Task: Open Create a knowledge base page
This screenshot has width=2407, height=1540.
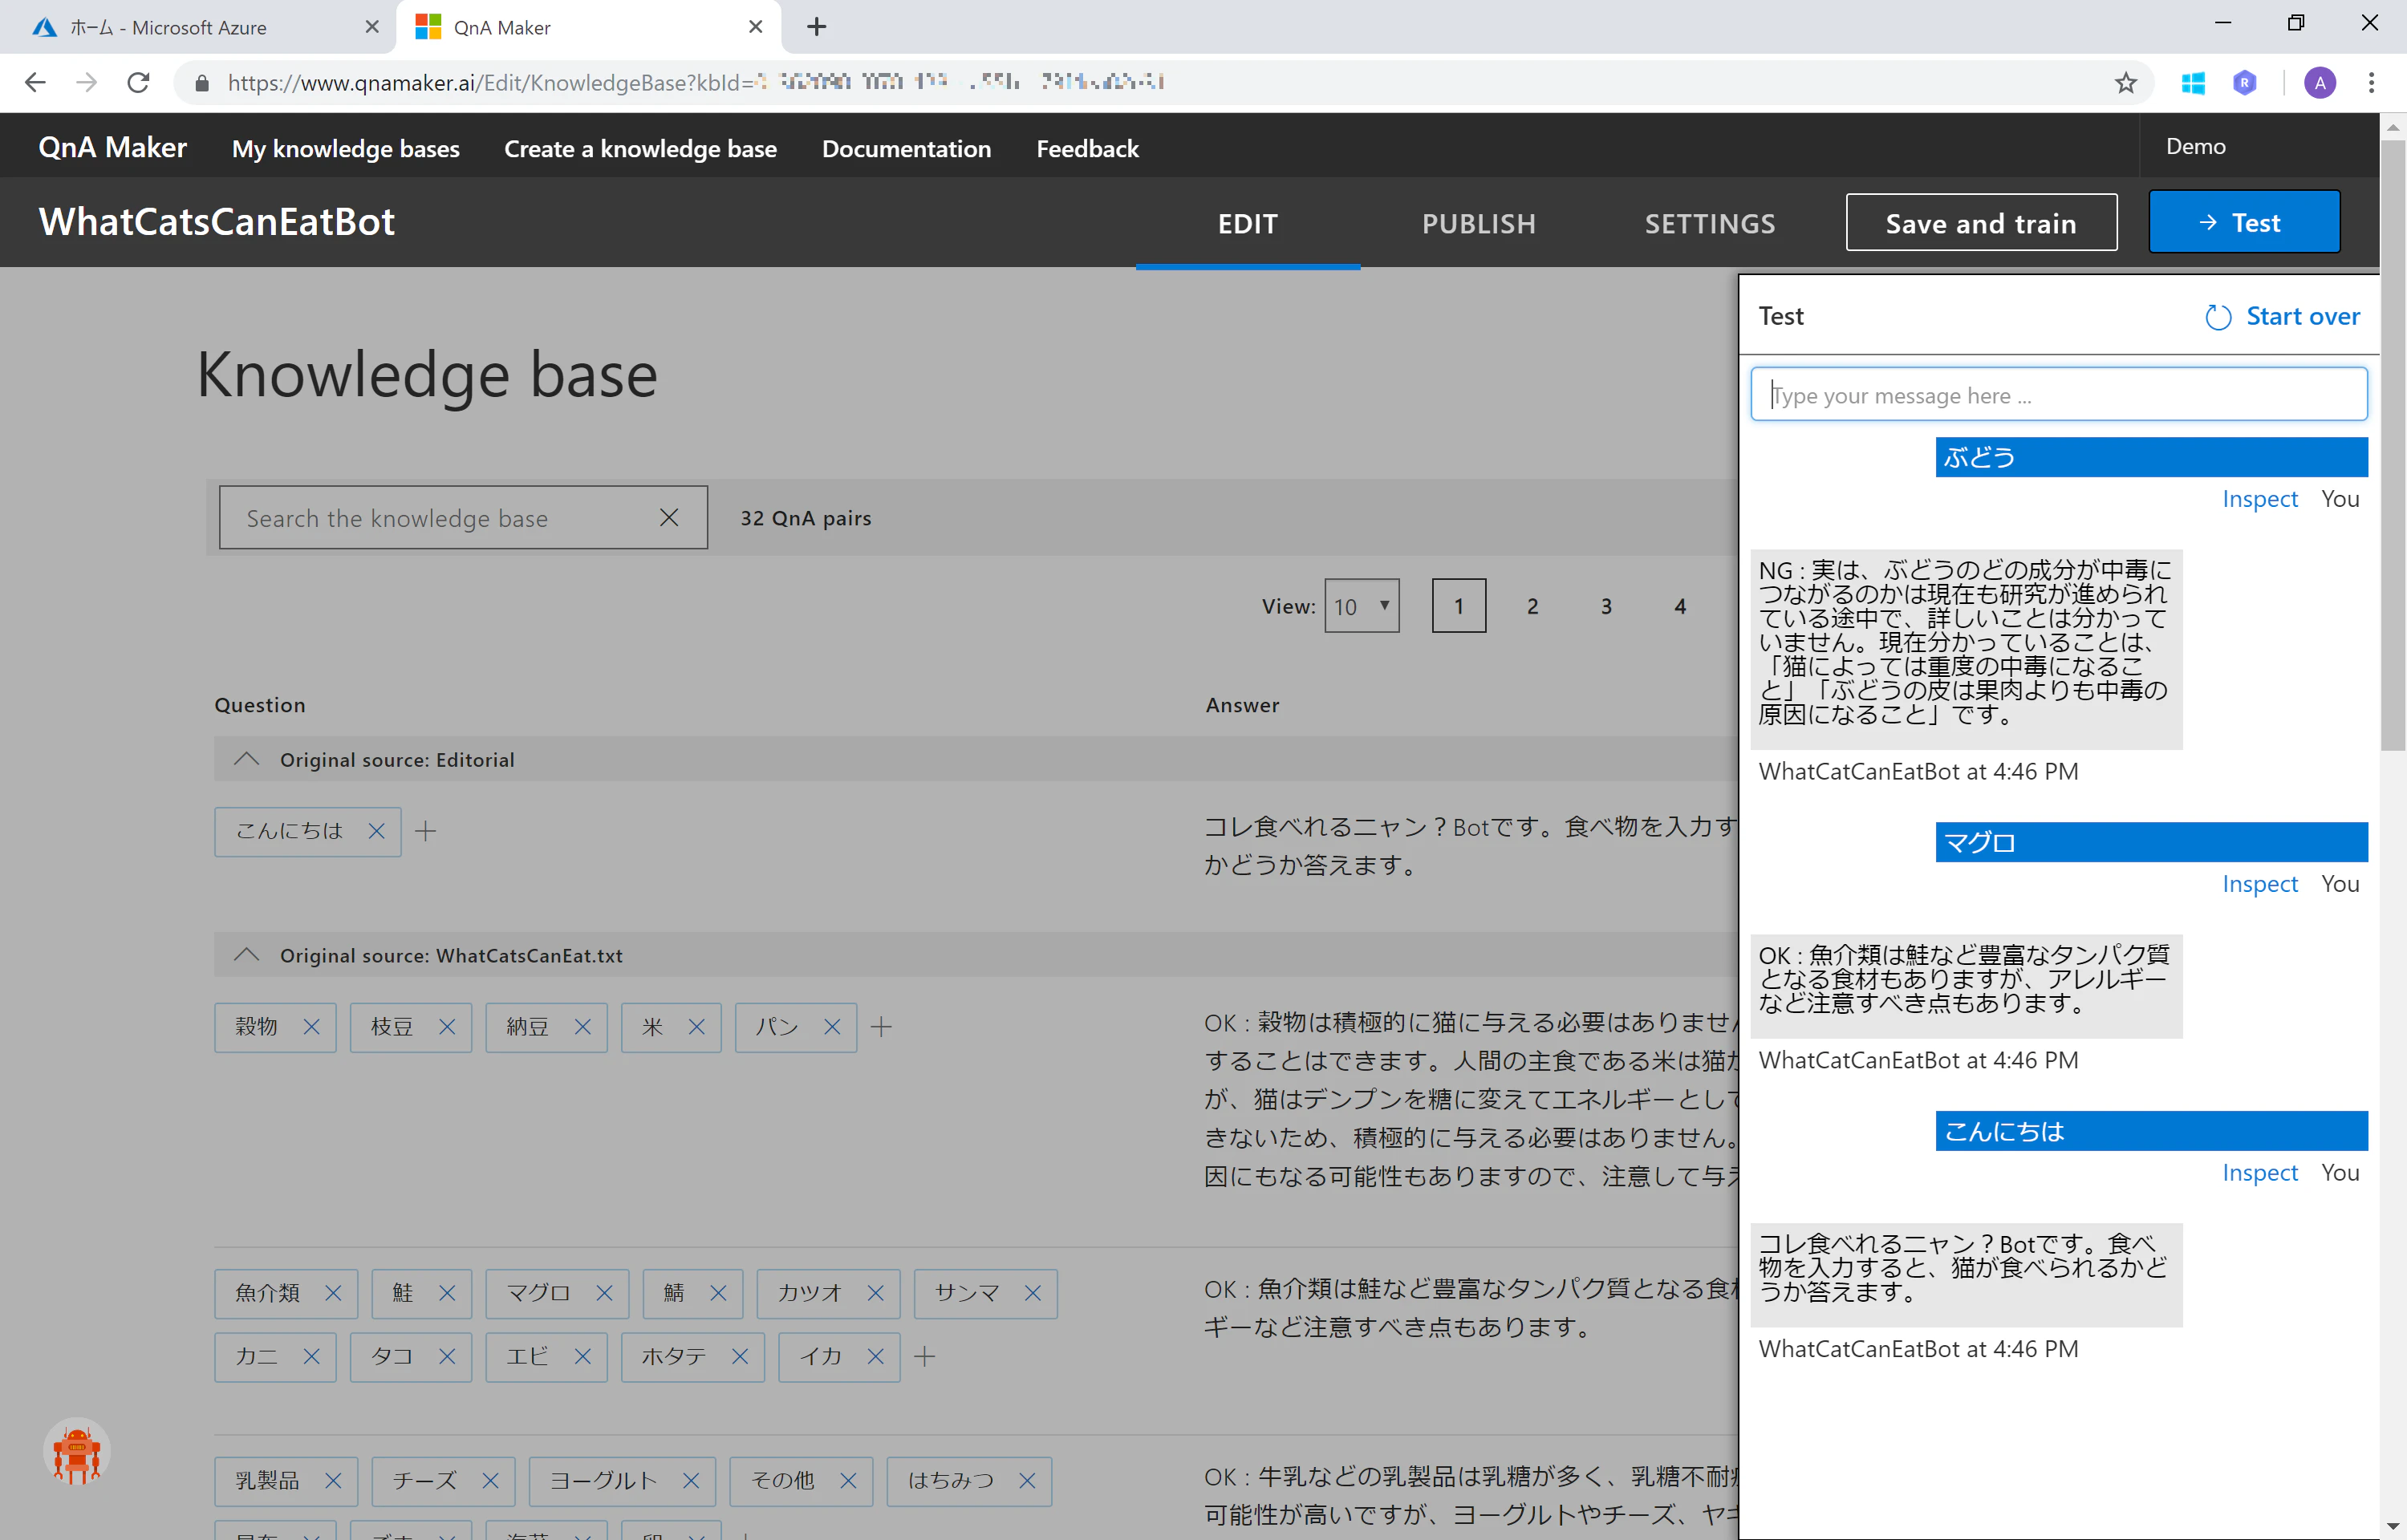Action: pos(640,149)
